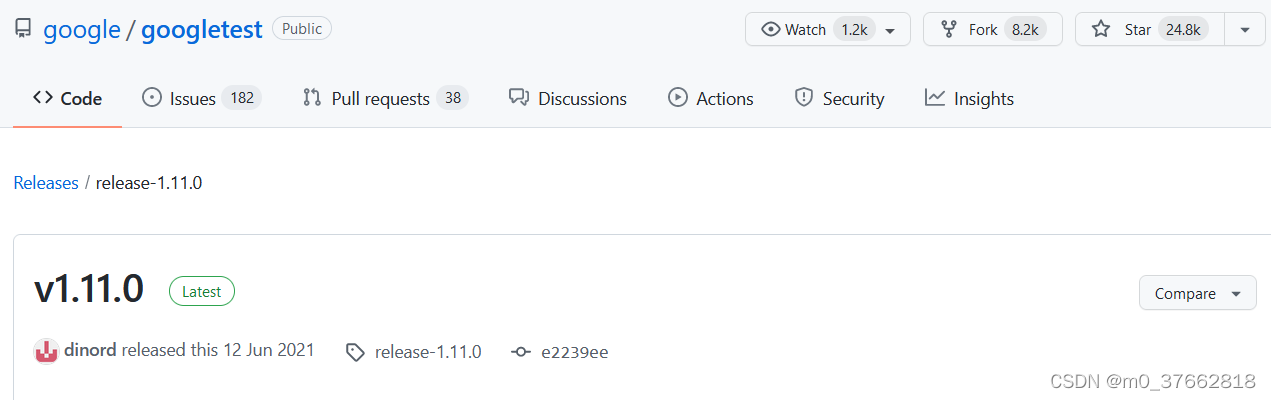Click the release tag icon
This screenshot has height=400, width=1271.
[355, 352]
